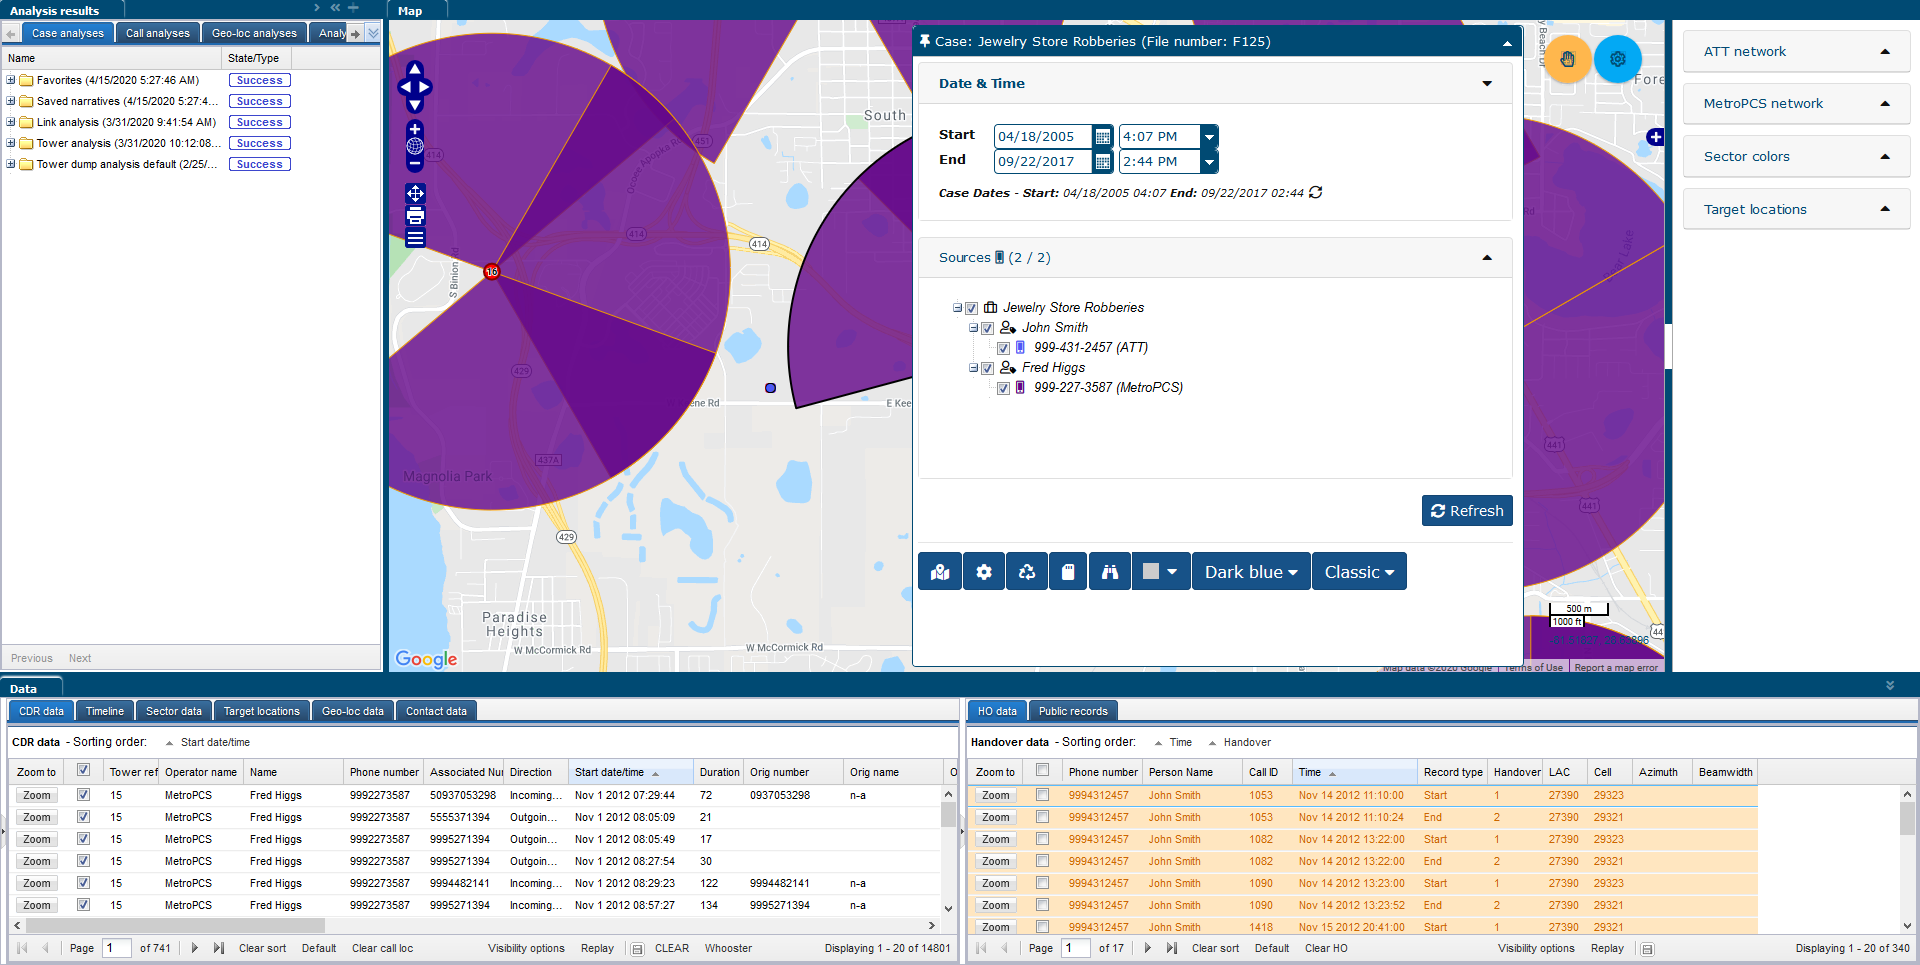Uncheck the 999-431-2457 (ATT) source checkbox

pyautogui.click(x=1003, y=348)
